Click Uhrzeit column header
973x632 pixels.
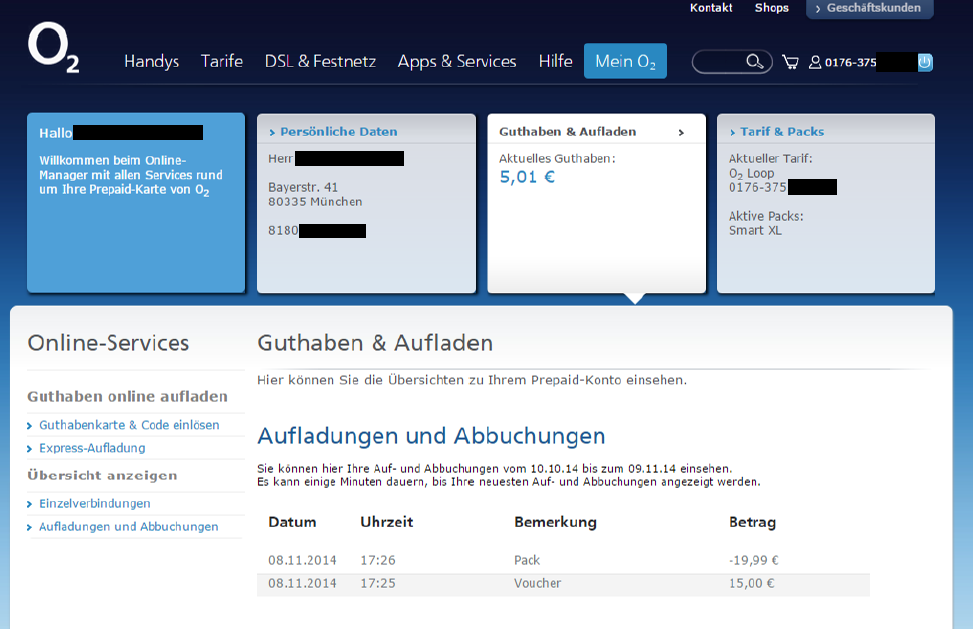387,522
